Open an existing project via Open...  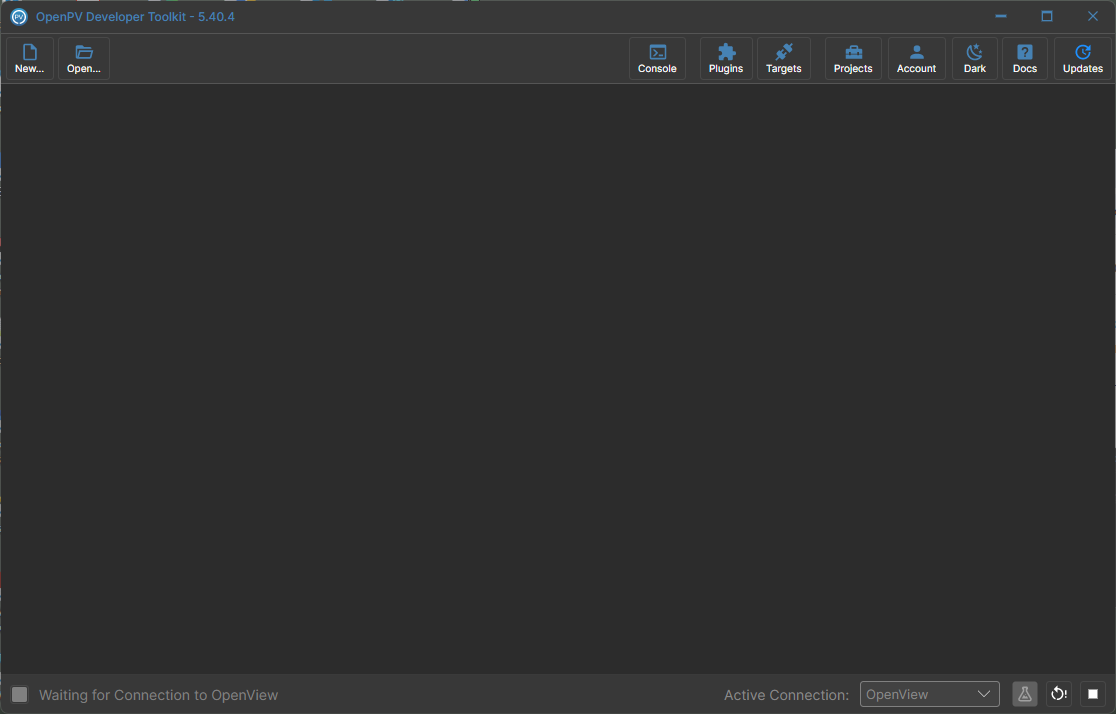84,58
